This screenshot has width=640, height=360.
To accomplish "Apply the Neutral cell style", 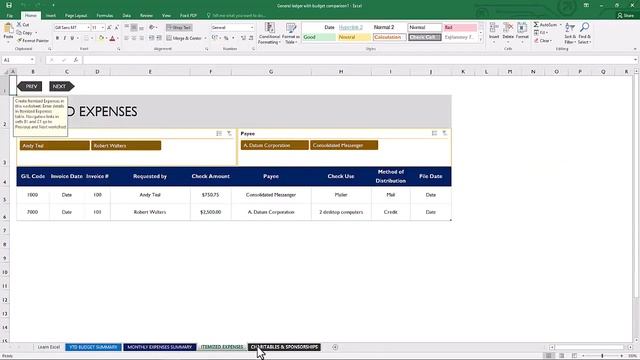I will coord(354,37).
